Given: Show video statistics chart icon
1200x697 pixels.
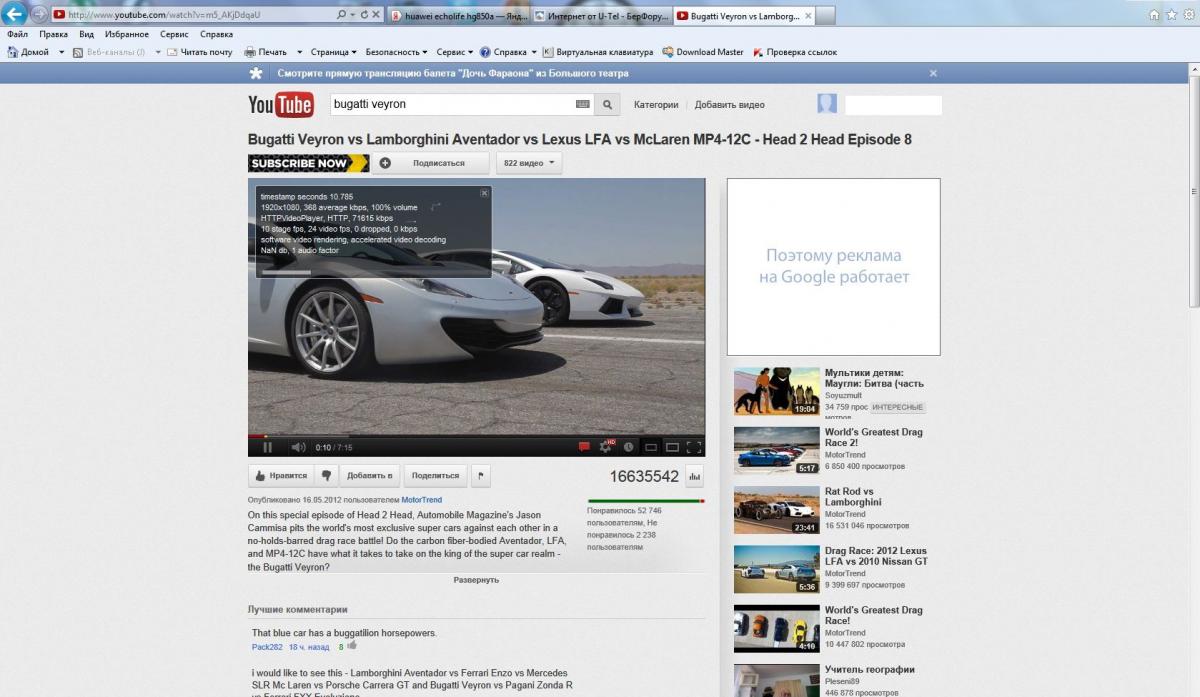Looking at the screenshot, I should (695, 476).
